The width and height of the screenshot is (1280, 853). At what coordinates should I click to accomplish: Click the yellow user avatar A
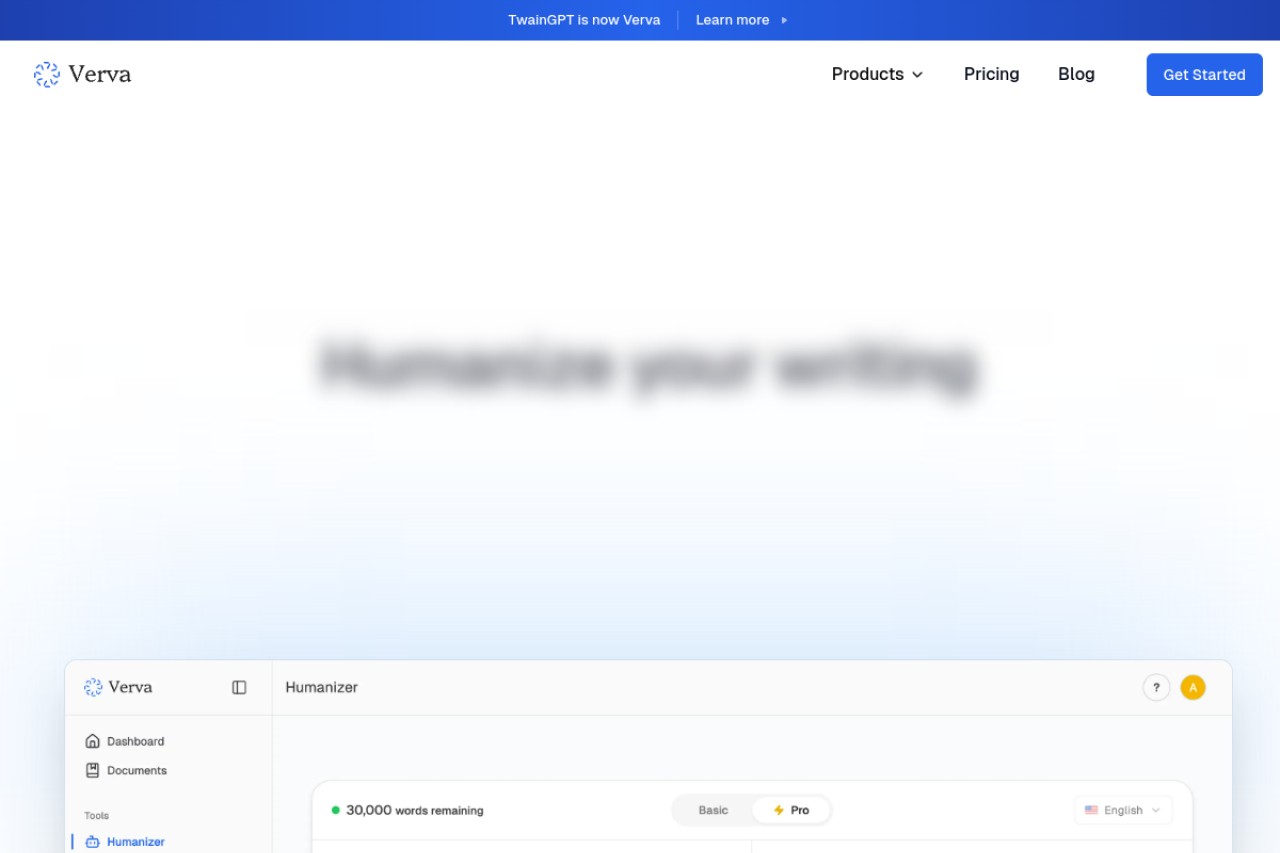click(x=1193, y=687)
